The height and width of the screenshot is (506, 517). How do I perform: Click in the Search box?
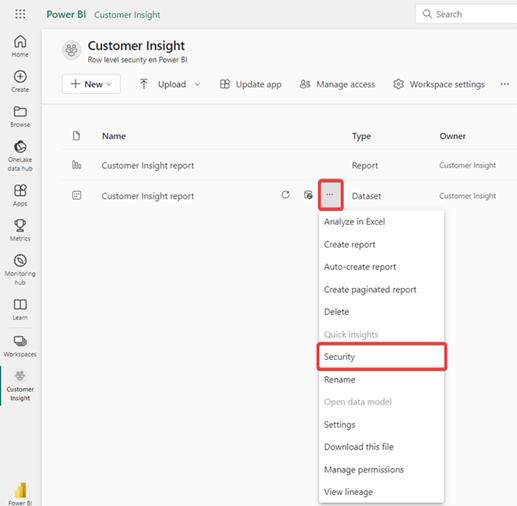click(467, 14)
